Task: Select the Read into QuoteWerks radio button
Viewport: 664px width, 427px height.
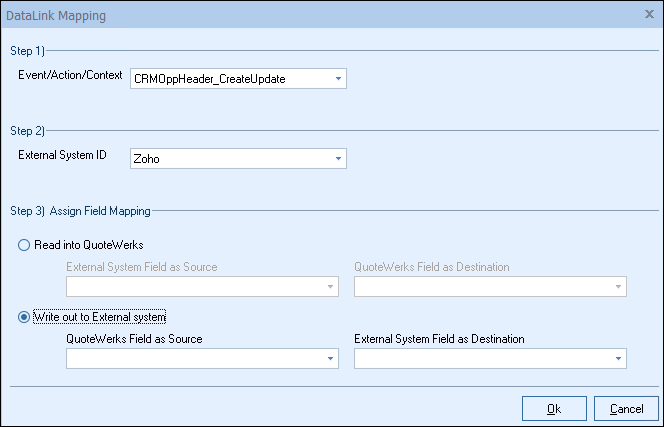Action: click(24, 246)
